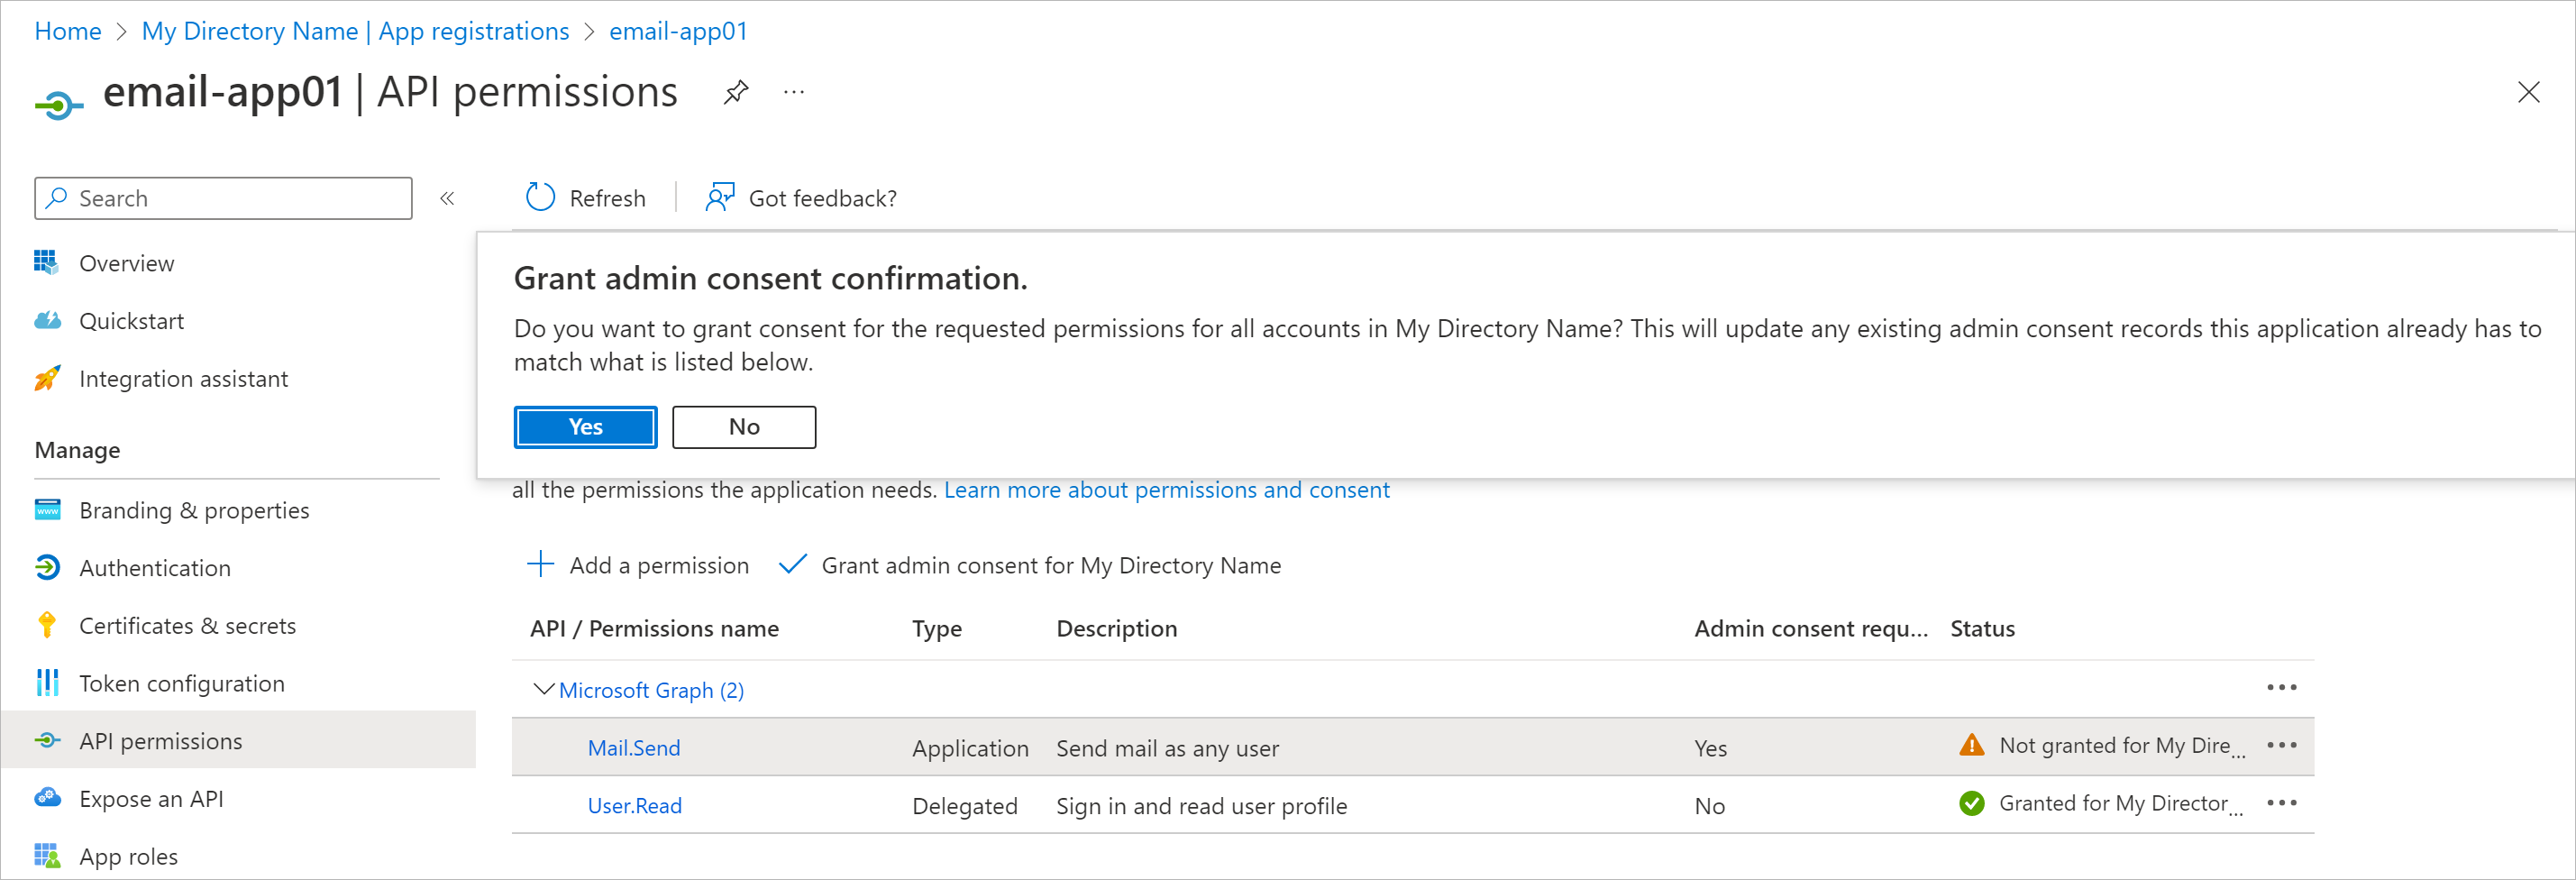Open the ellipsis menu for Mail.Send row
The width and height of the screenshot is (2576, 880).
click(2282, 745)
